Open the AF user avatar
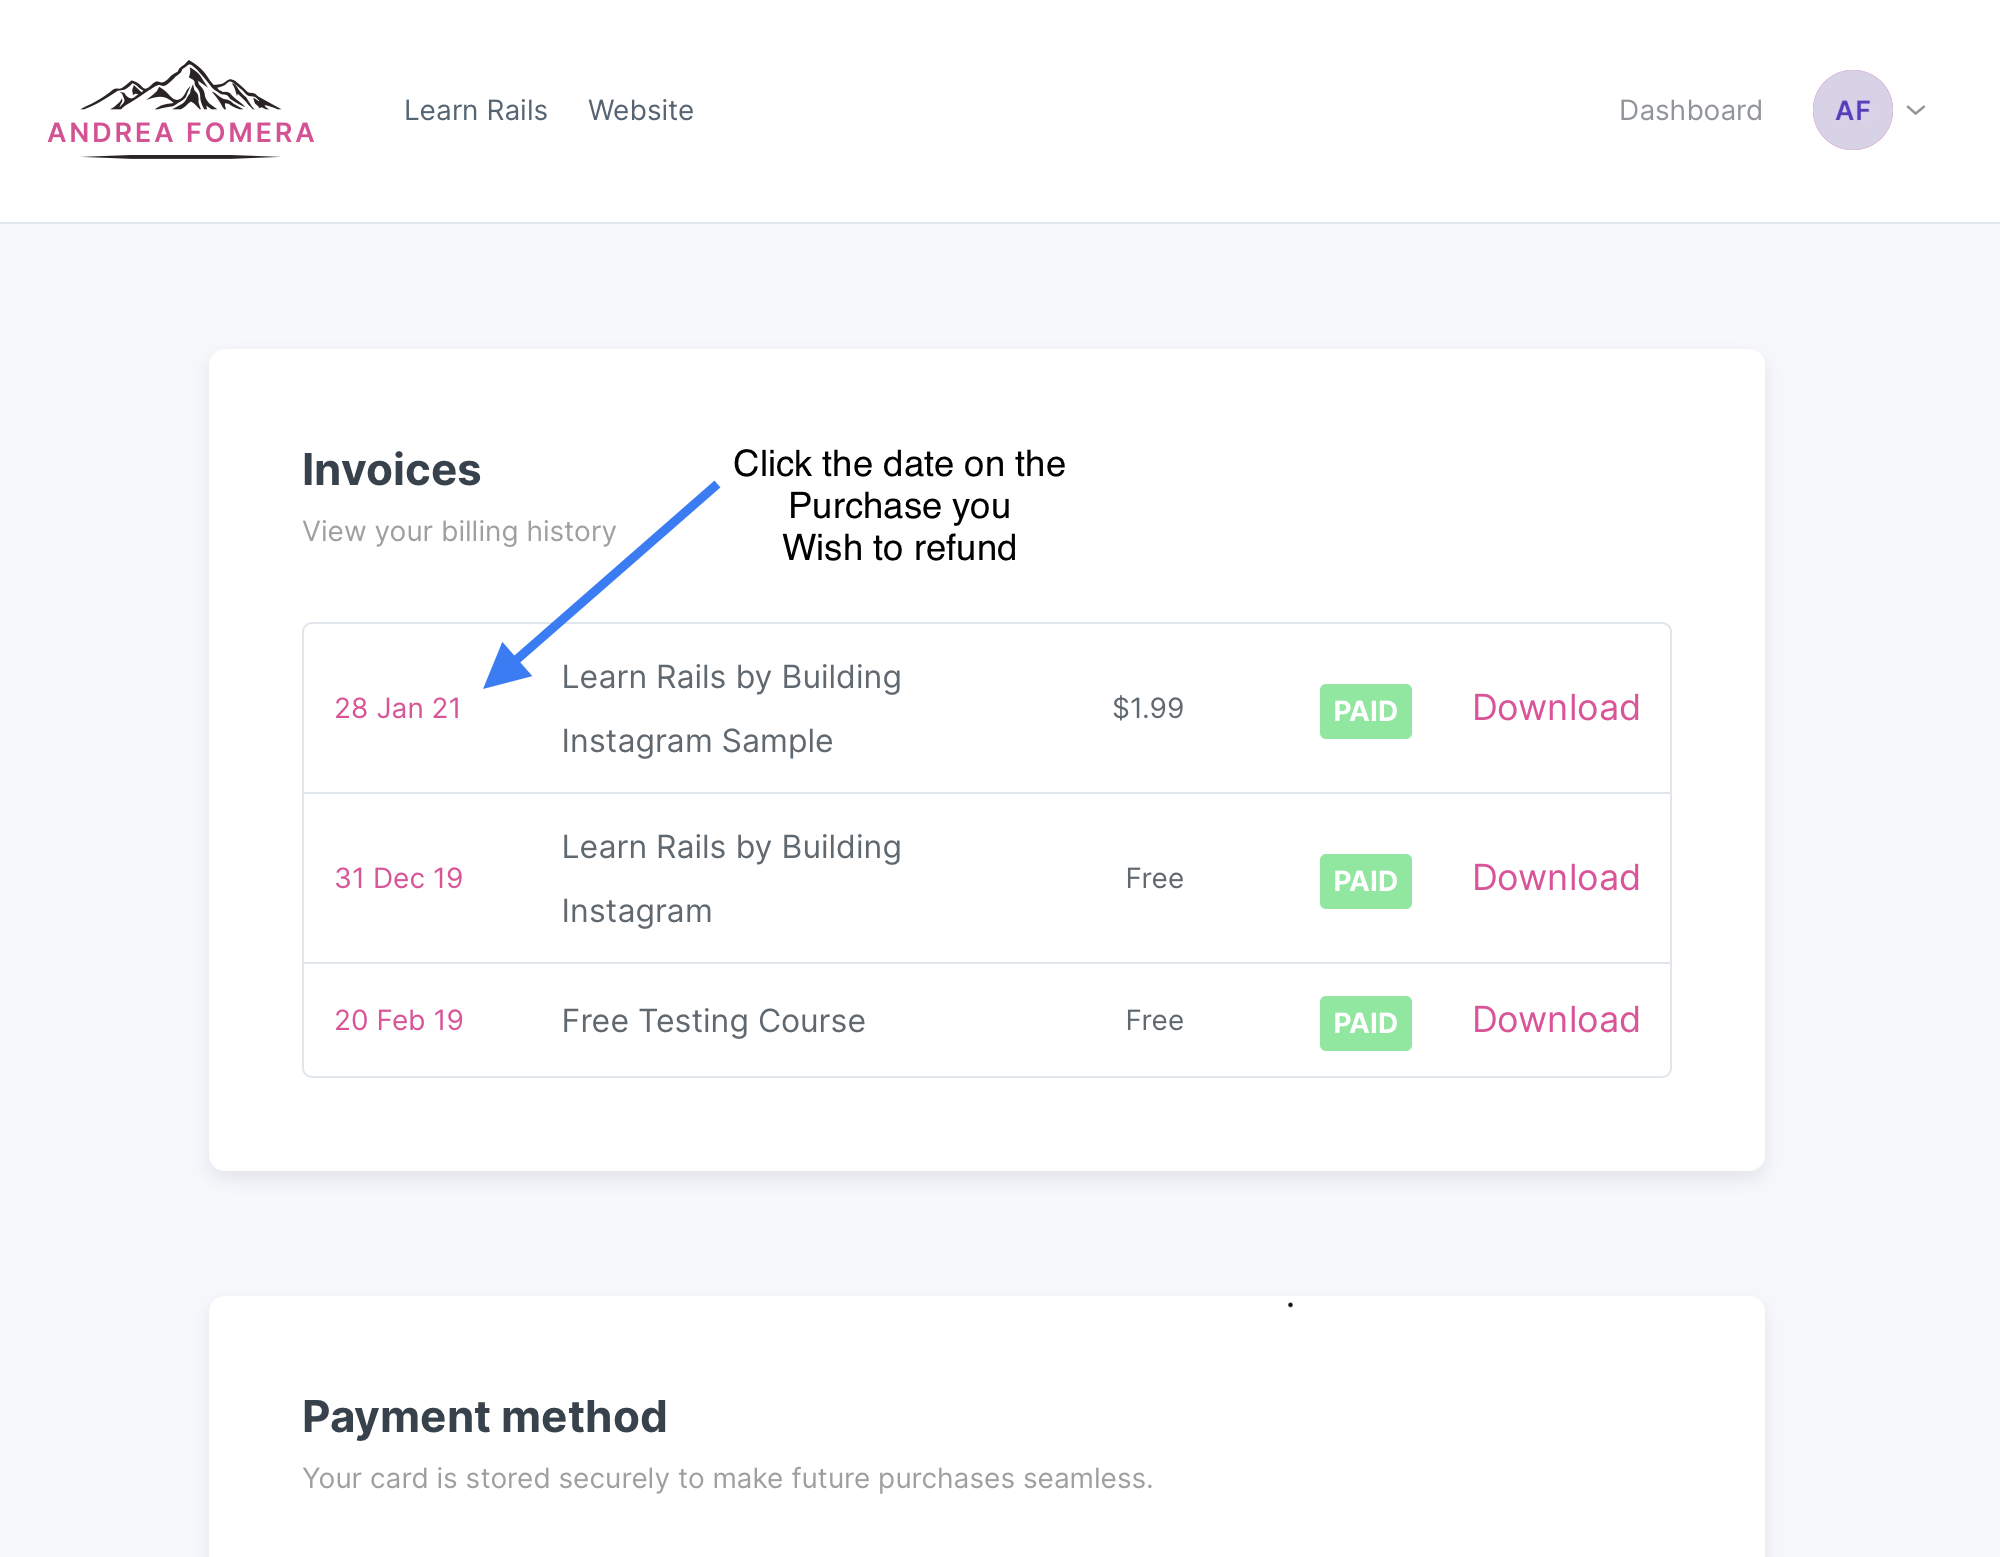The height and width of the screenshot is (1557, 2000). (1852, 110)
